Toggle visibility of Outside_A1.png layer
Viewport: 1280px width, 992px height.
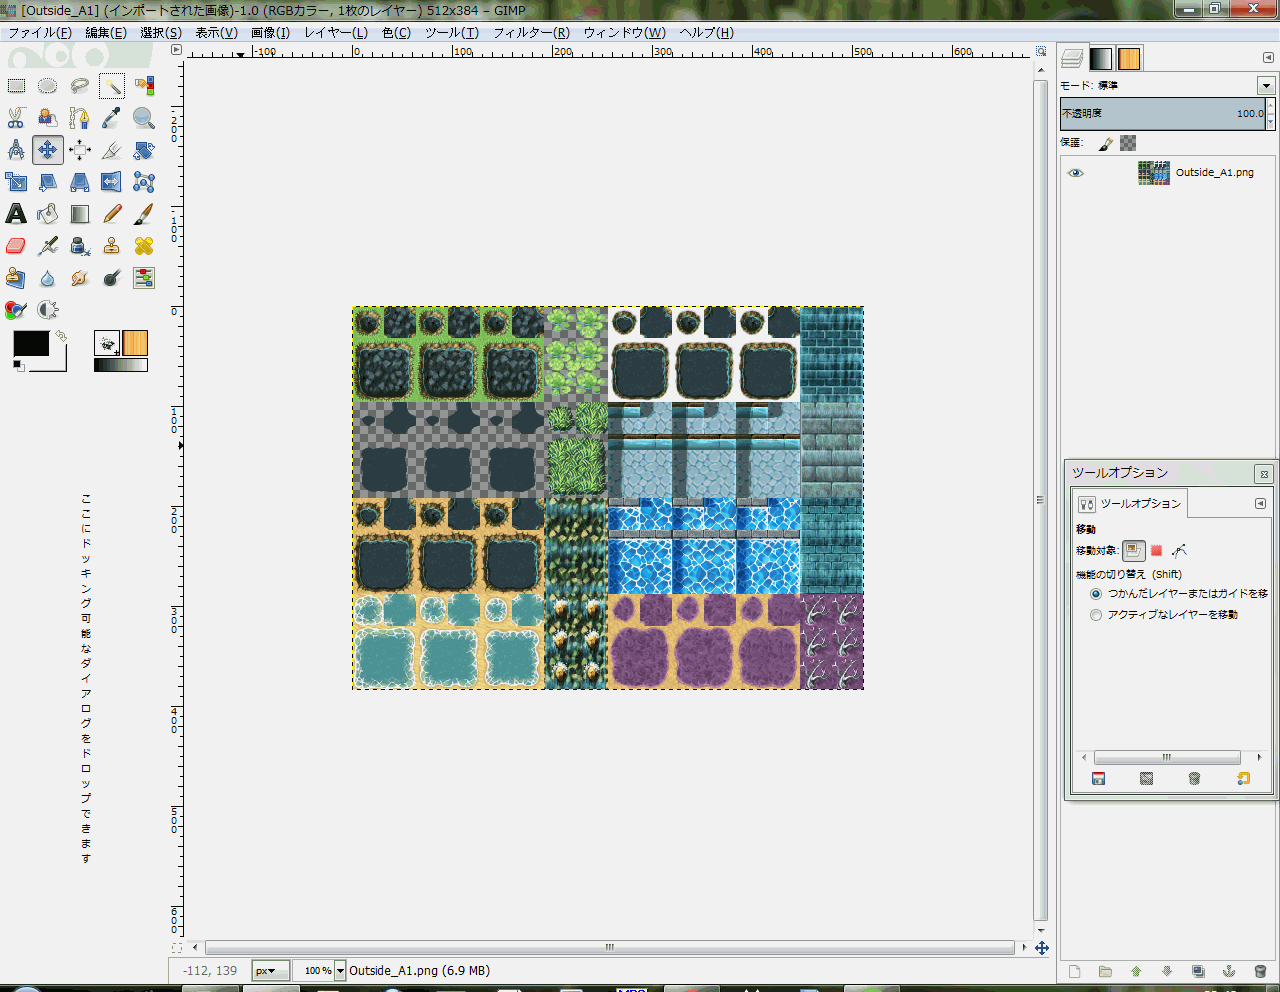(1076, 173)
